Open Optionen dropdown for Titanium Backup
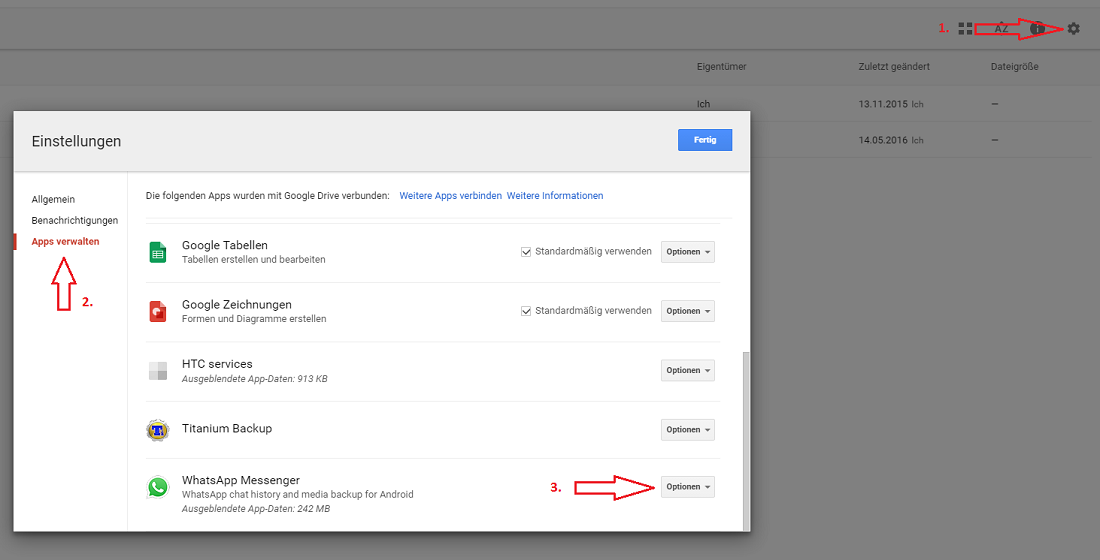1100x560 pixels. click(688, 429)
